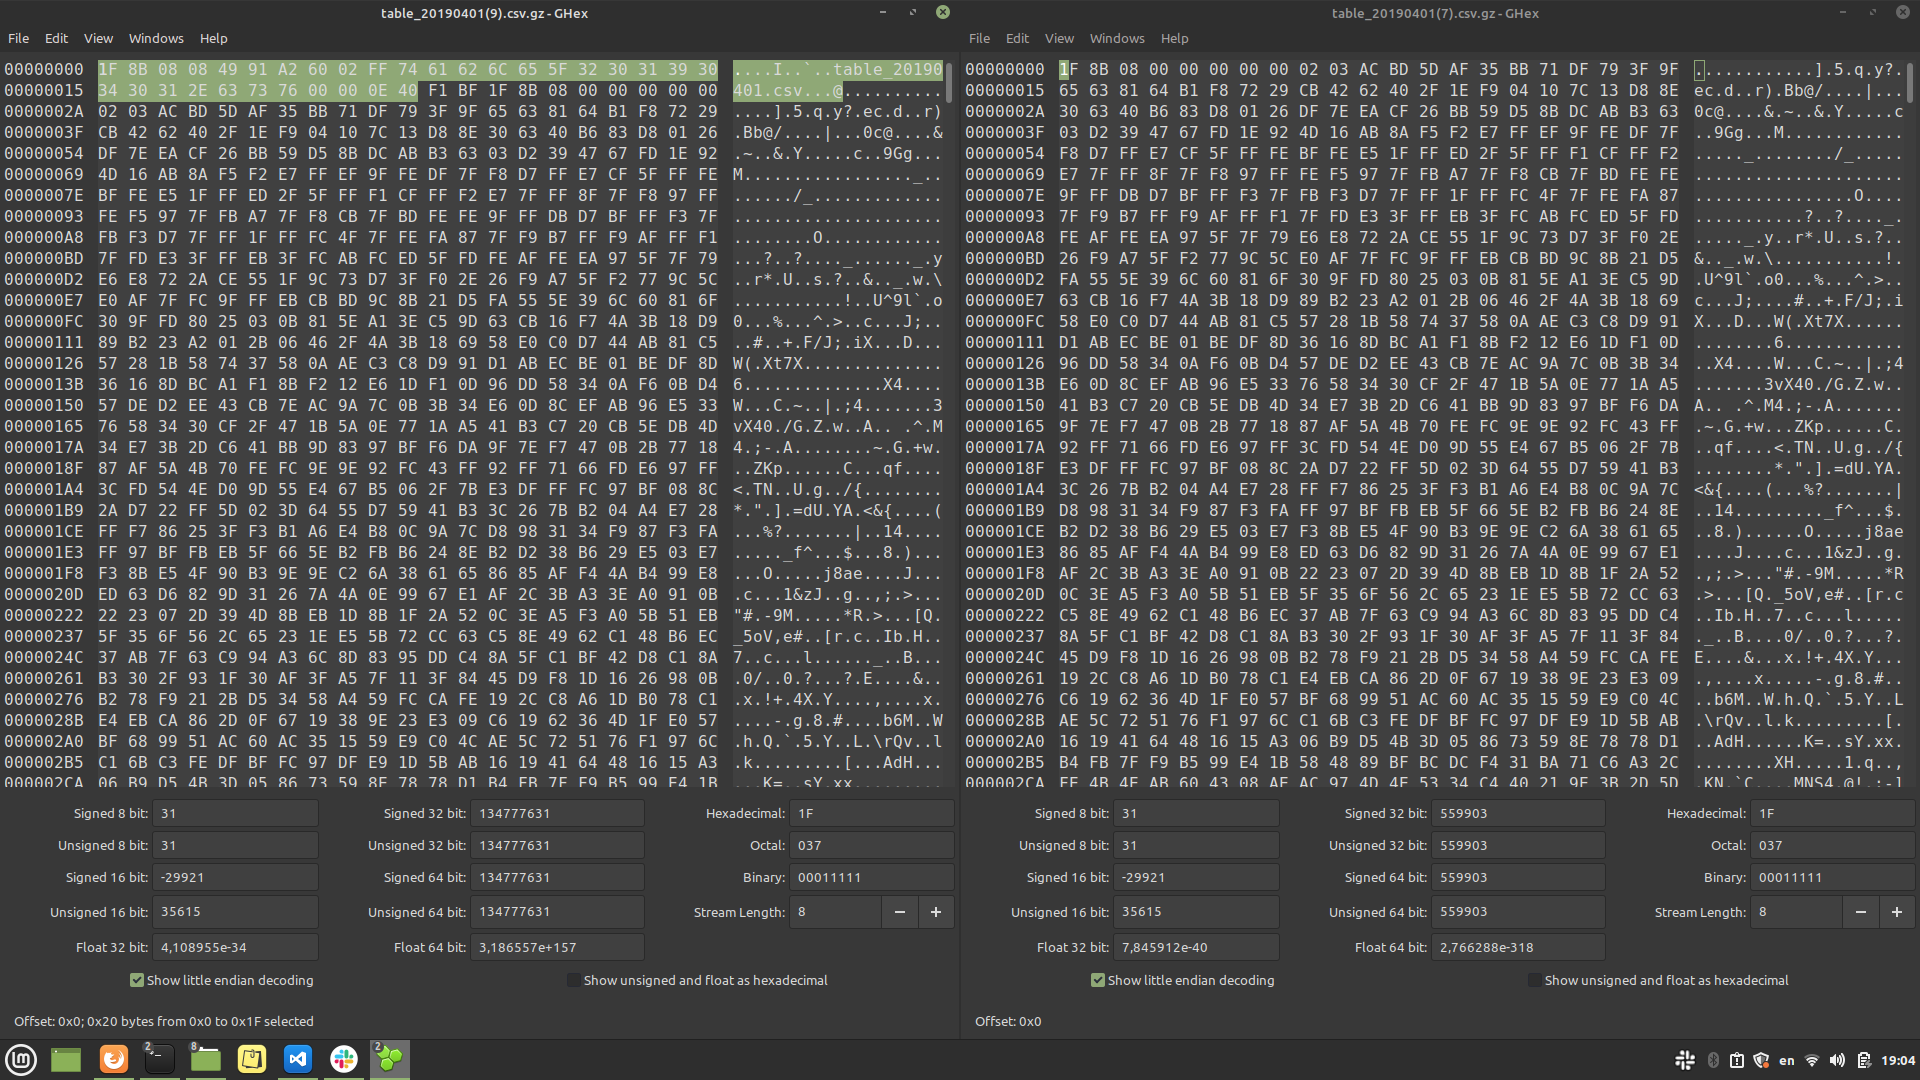Open Visual Studio Code from the taskbar
This screenshot has height=1080, width=1920.
[x=297, y=1059]
